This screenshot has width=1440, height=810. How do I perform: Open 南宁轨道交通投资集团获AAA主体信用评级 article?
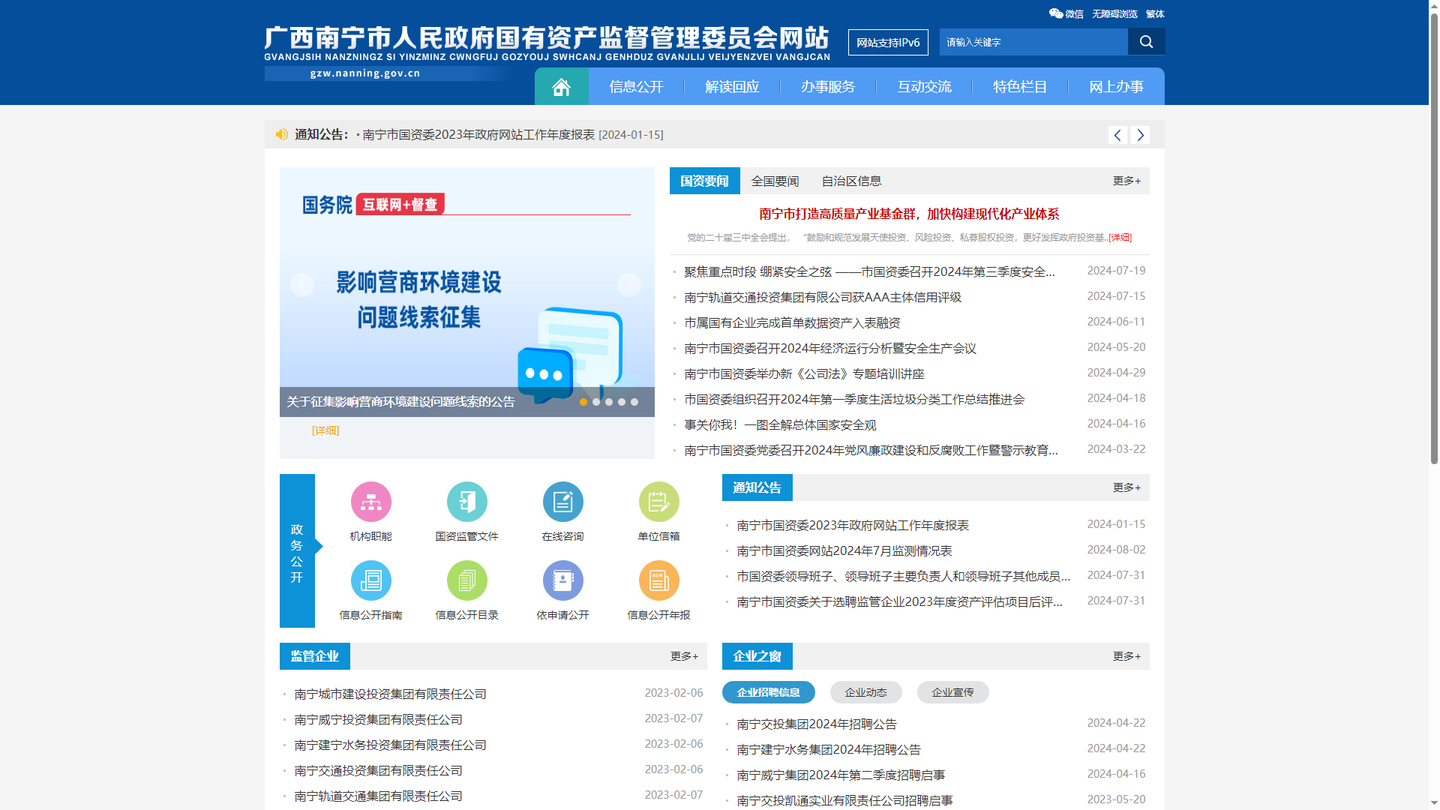point(823,297)
